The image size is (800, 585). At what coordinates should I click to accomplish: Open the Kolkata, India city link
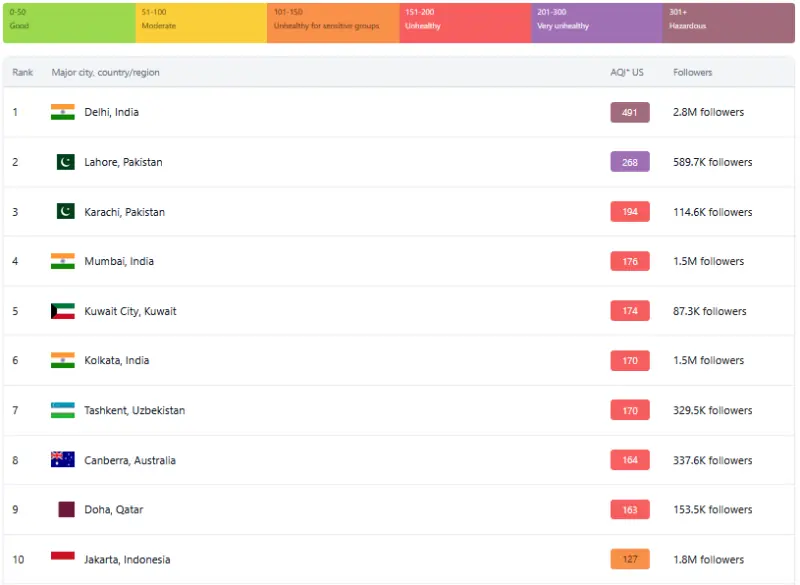point(119,360)
